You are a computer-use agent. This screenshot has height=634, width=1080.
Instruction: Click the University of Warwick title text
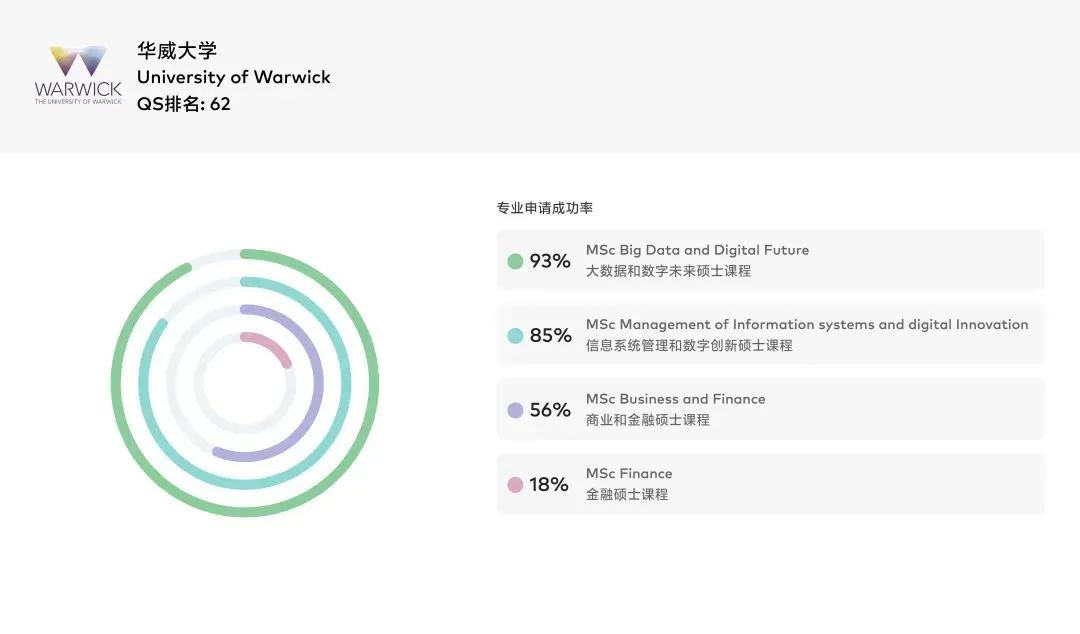(233, 77)
